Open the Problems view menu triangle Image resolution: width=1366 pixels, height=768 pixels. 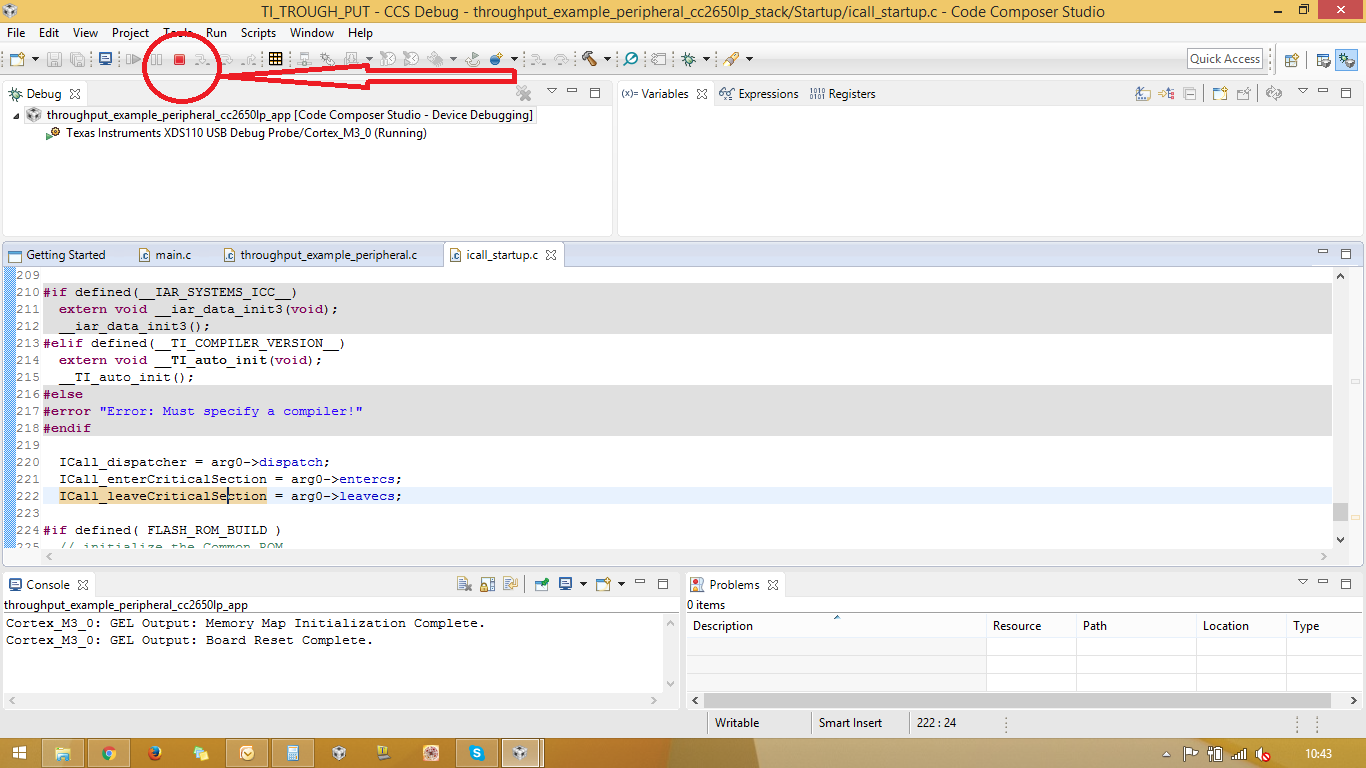point(1302,582)
